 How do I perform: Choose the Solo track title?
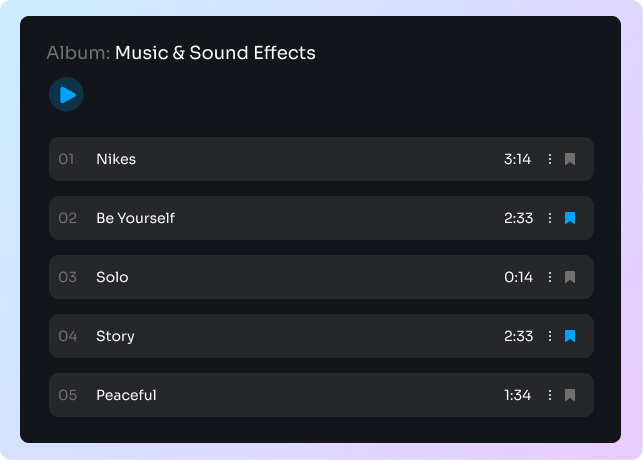click(112, 277)
